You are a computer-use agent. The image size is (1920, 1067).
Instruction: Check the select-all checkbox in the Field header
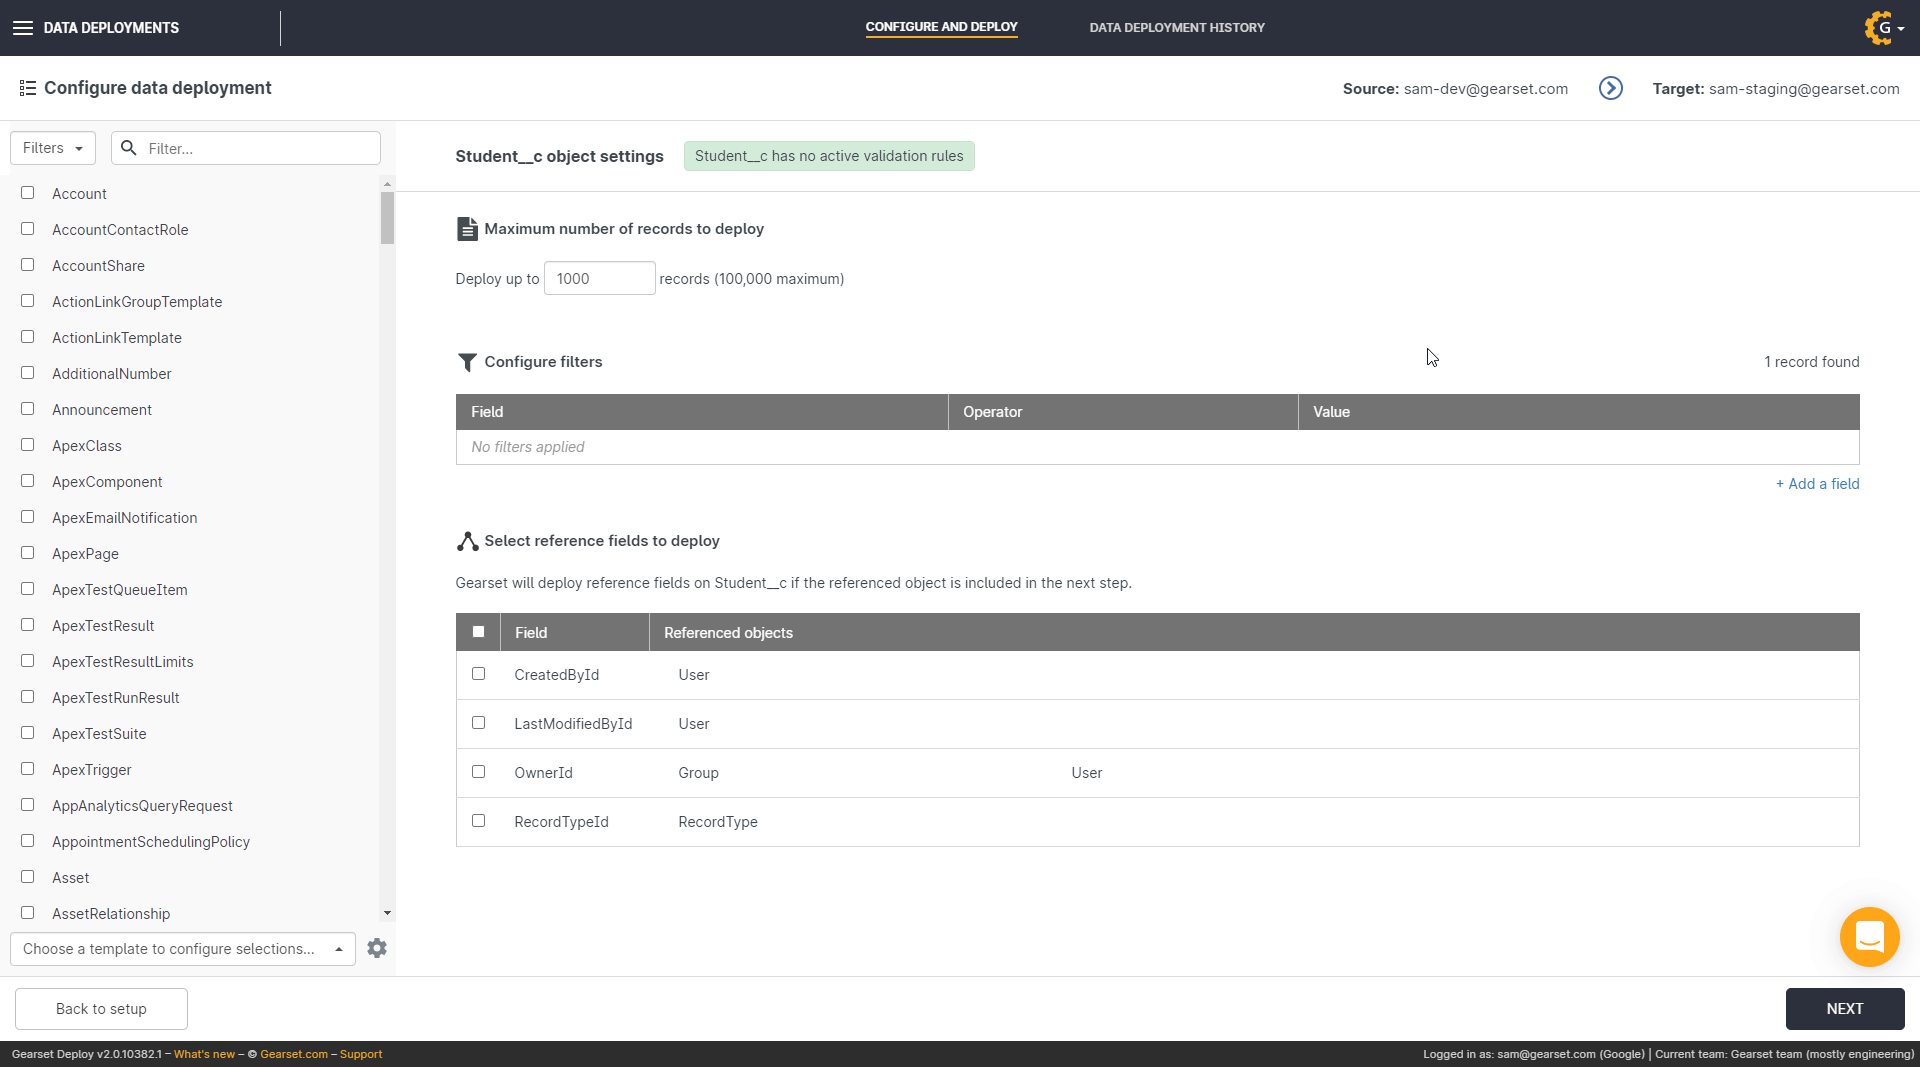[478, 631]
